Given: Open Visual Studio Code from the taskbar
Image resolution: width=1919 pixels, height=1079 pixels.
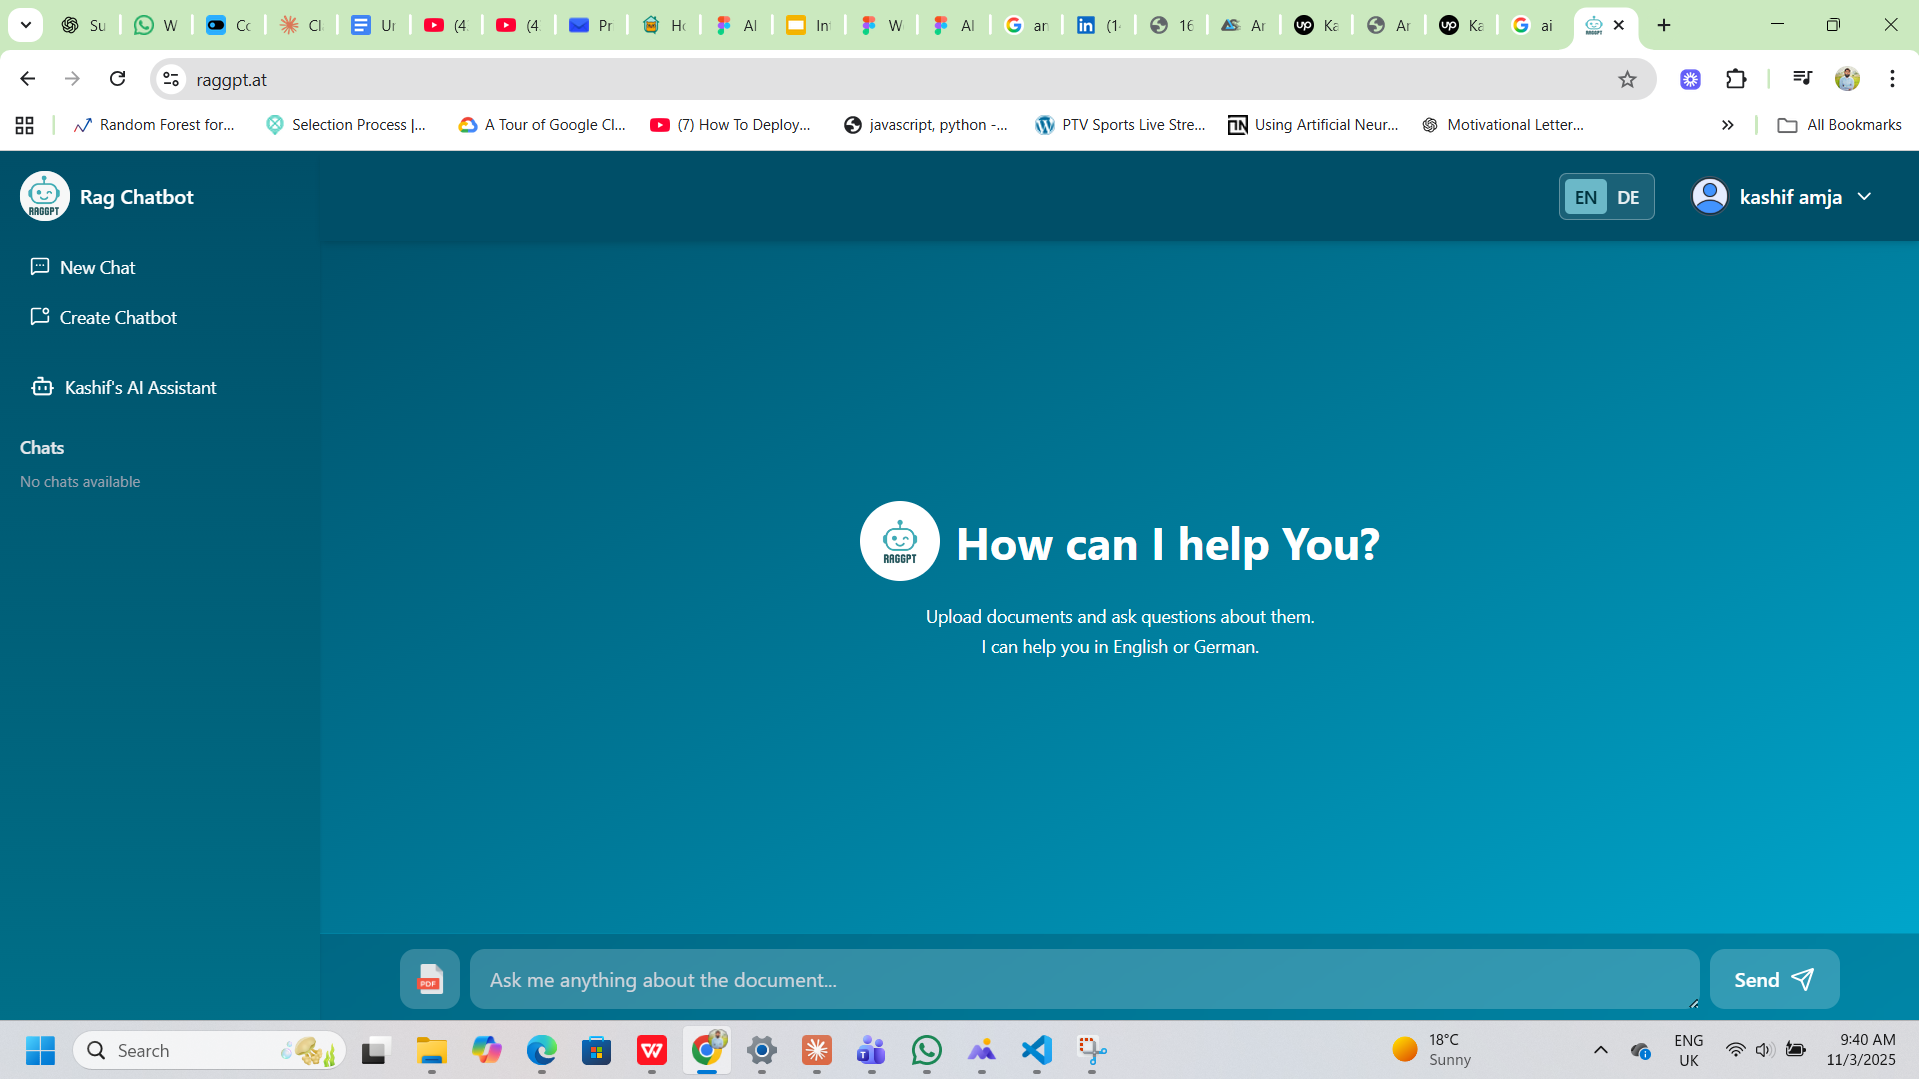Looking at the screenshot, I should (1037, 1050).
